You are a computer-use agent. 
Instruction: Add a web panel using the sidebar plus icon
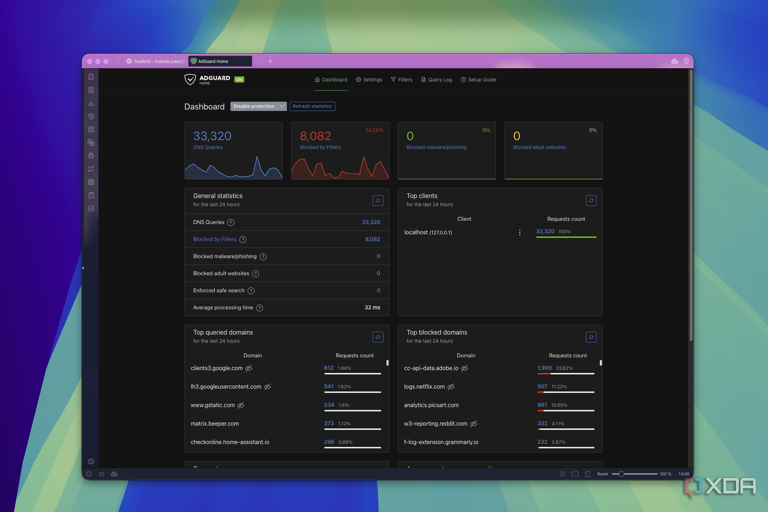(91, 208)
